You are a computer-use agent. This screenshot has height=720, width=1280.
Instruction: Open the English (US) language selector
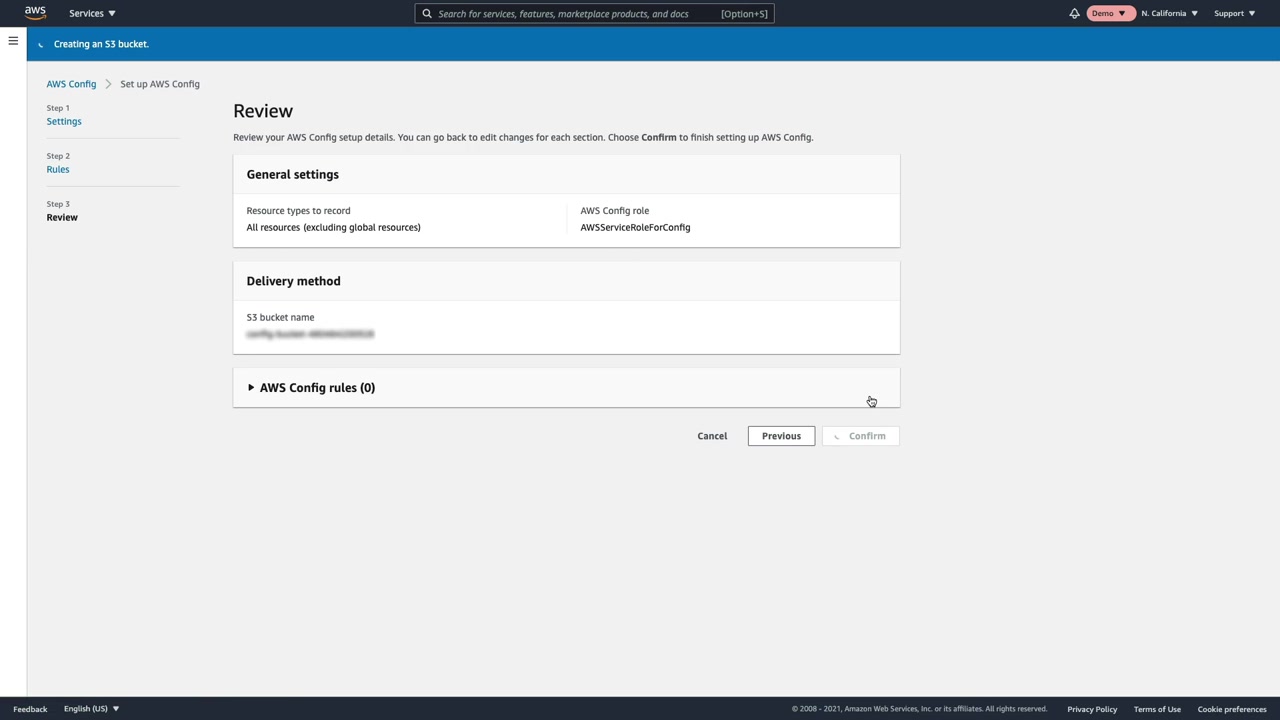tap(91, 709)
